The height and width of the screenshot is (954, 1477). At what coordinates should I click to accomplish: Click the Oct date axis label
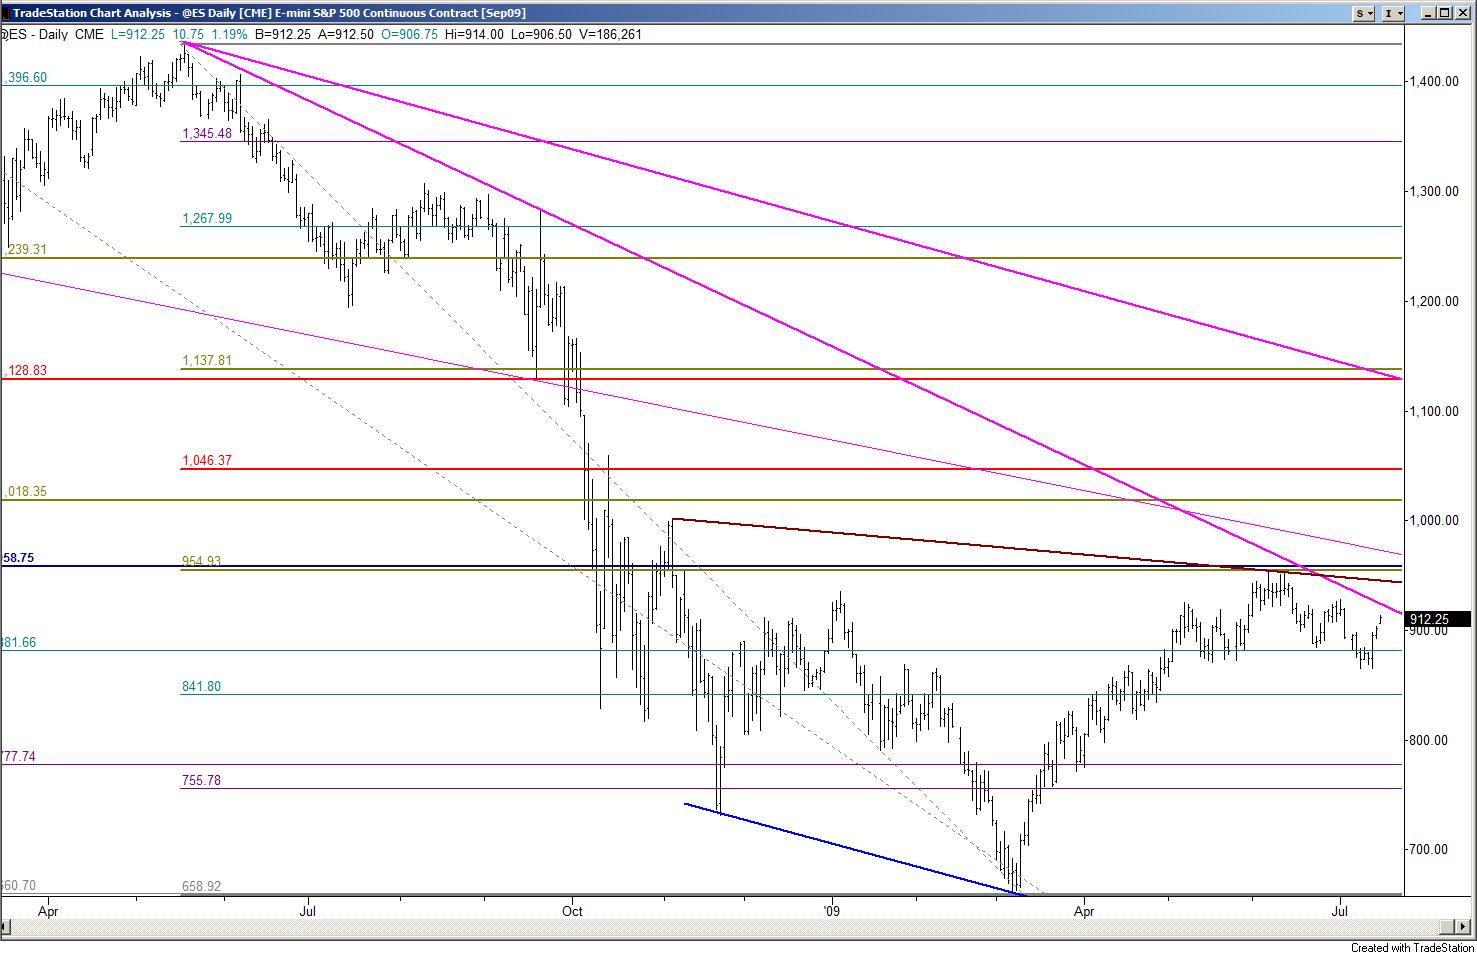pos(573,911)
